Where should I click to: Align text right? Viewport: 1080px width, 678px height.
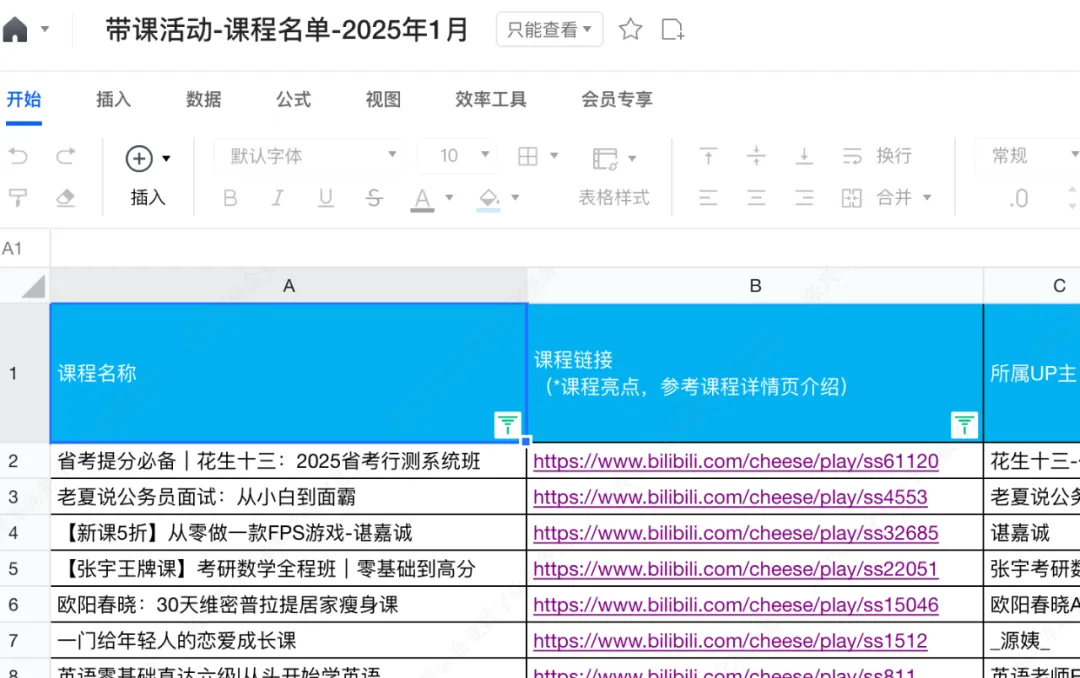804,198
